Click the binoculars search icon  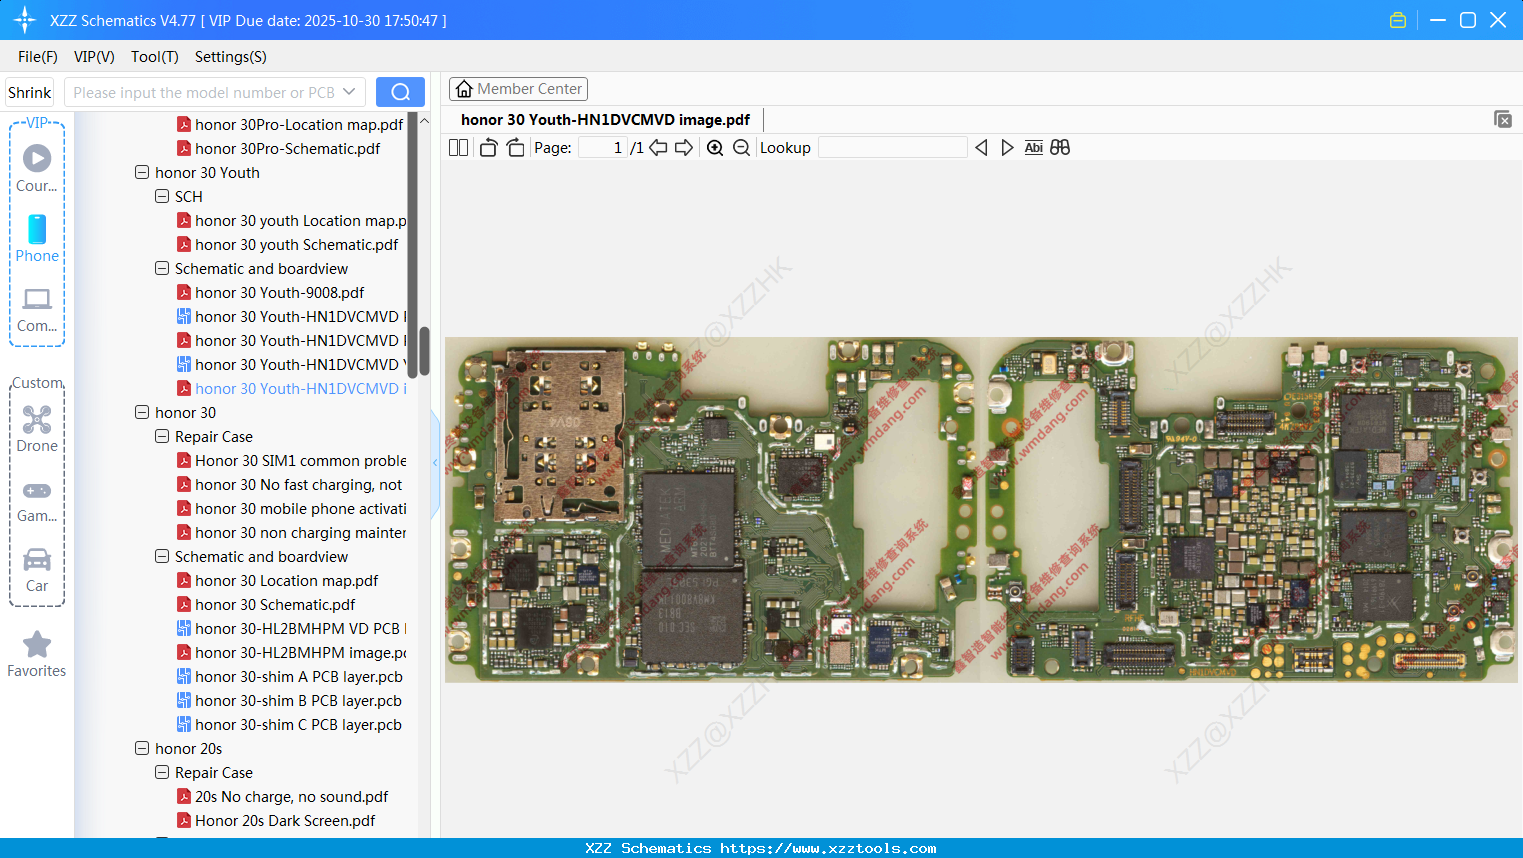1060,148
